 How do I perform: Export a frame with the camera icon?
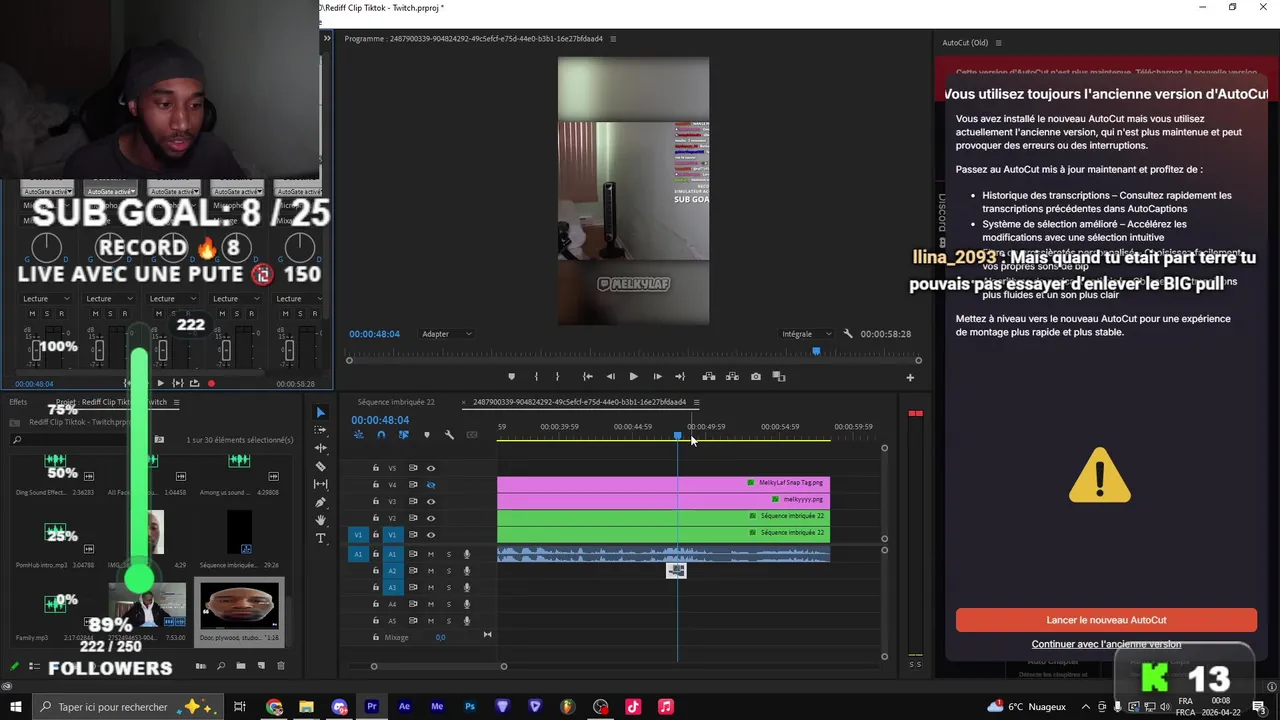click(755, 377)
